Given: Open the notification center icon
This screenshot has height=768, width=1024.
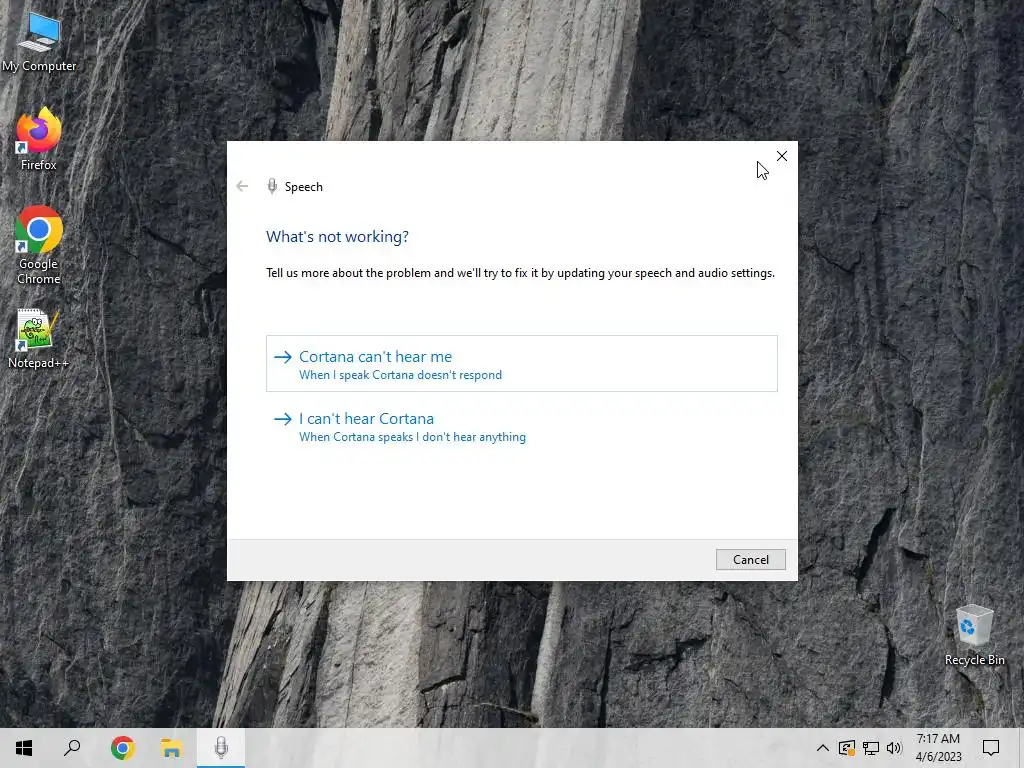Looking at the screenshot, I should coord(991,748).
